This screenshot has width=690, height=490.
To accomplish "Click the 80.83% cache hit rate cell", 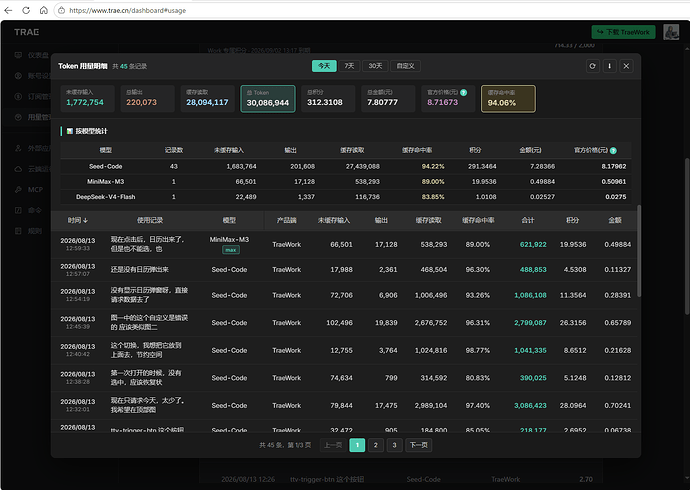I will (477, 378).
